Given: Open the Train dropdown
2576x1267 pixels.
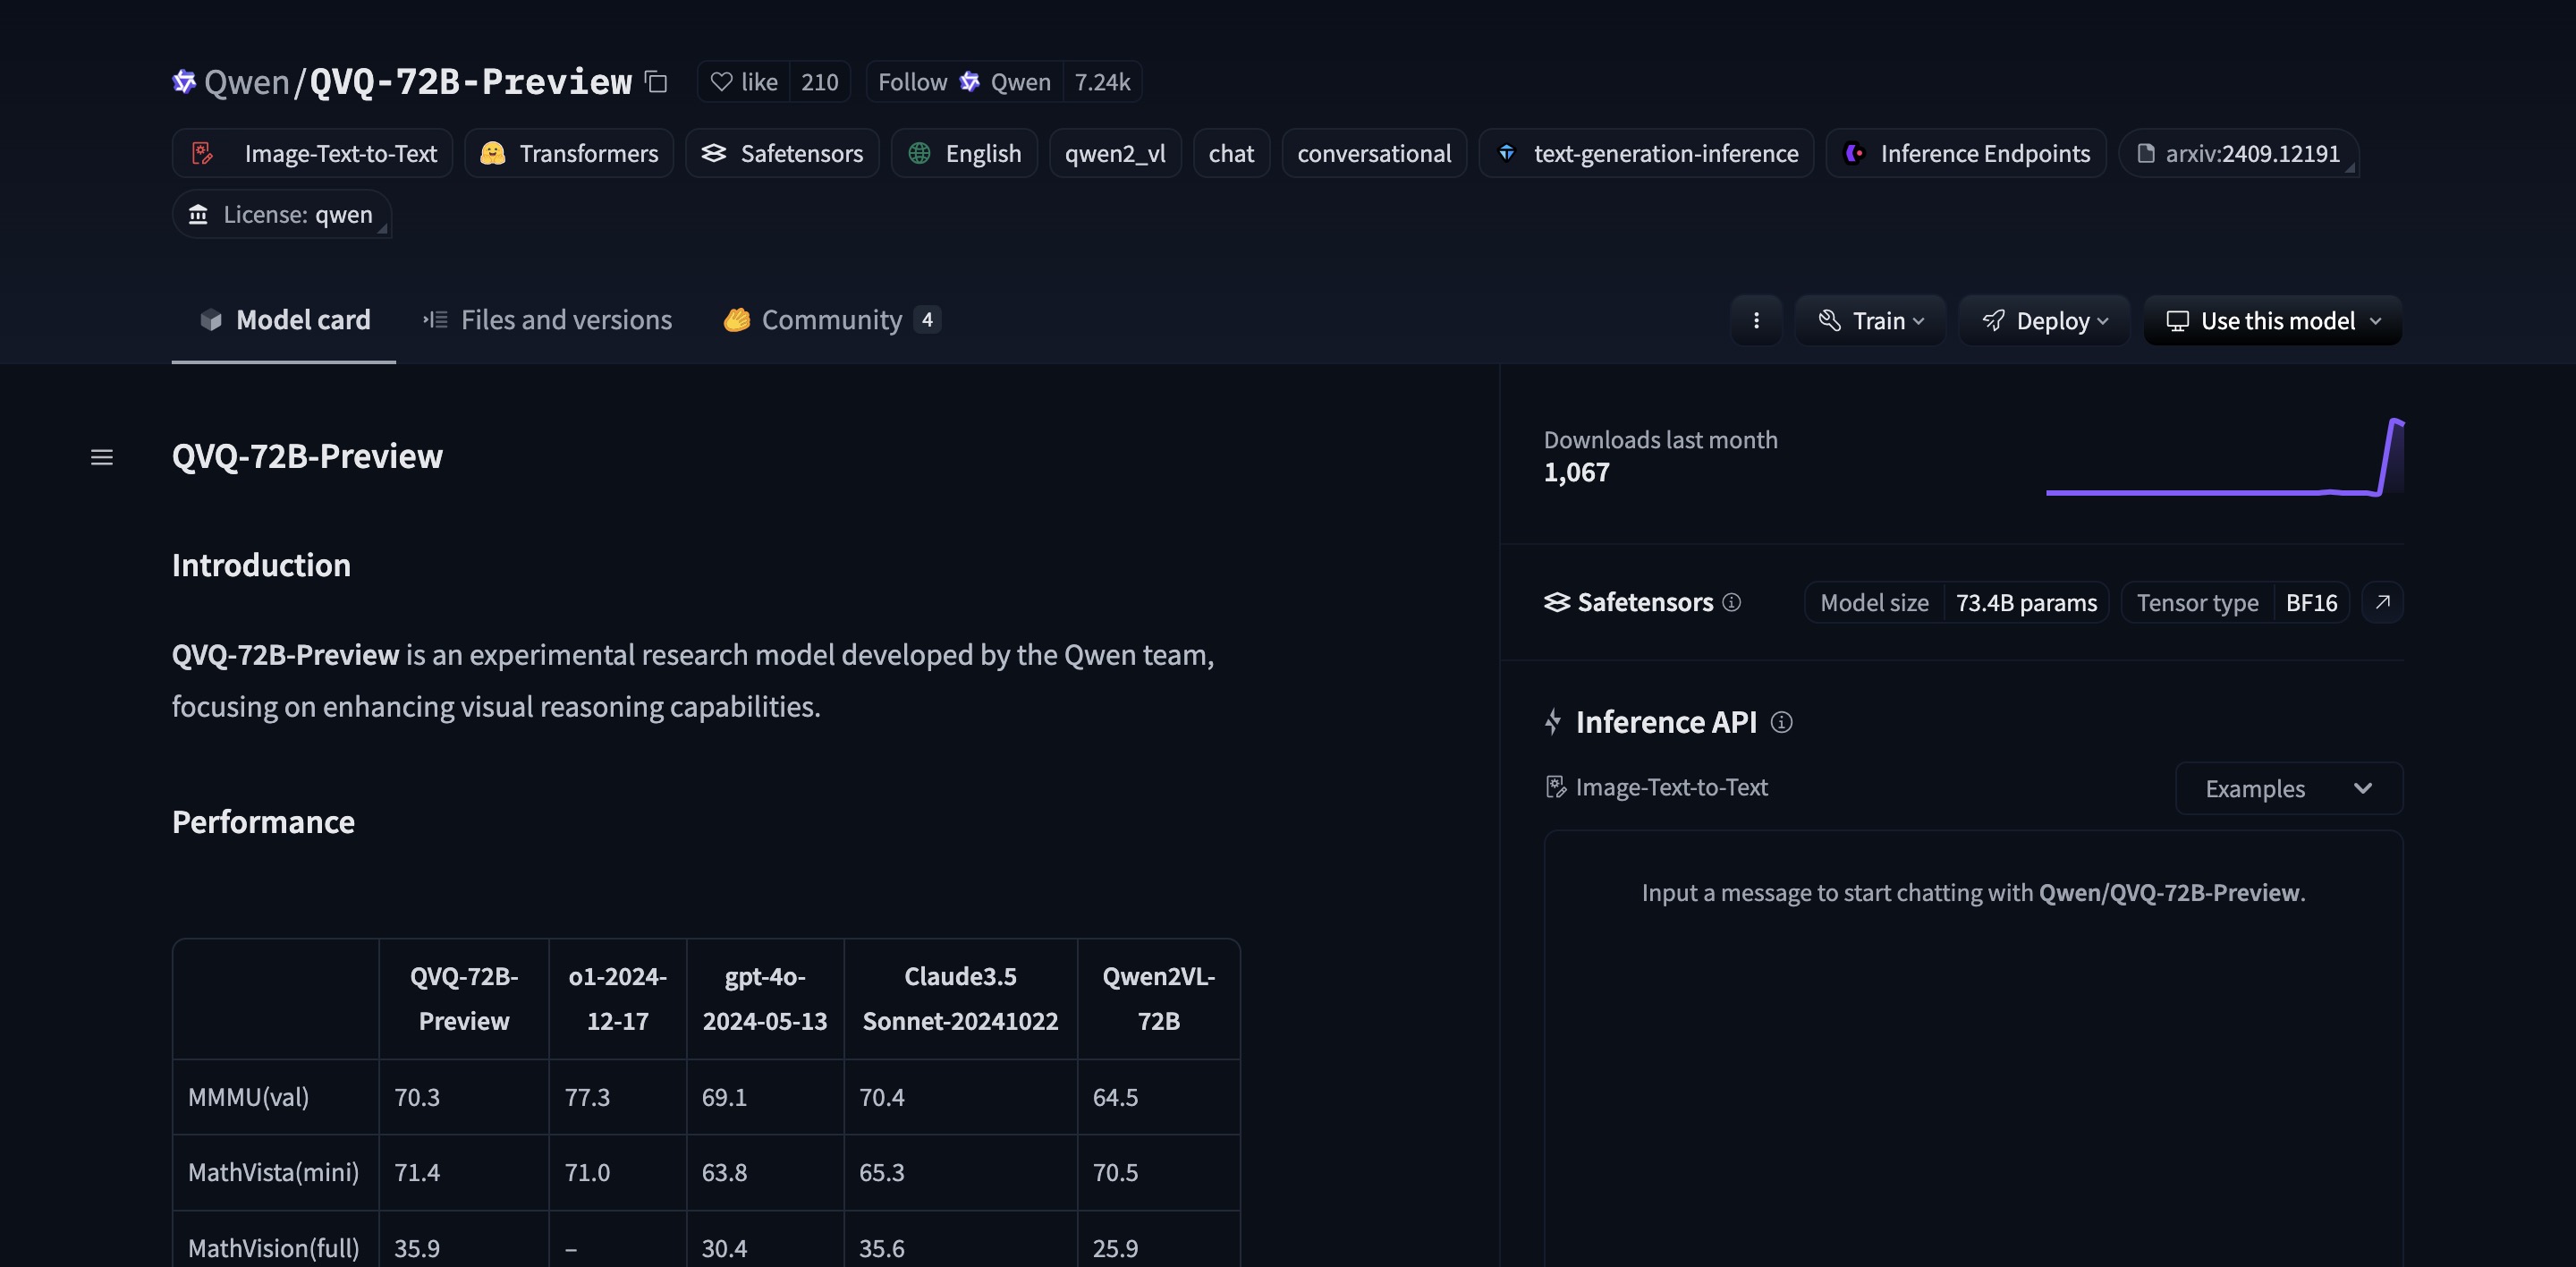Looking at the screenshot, I should coord(1870,321).
